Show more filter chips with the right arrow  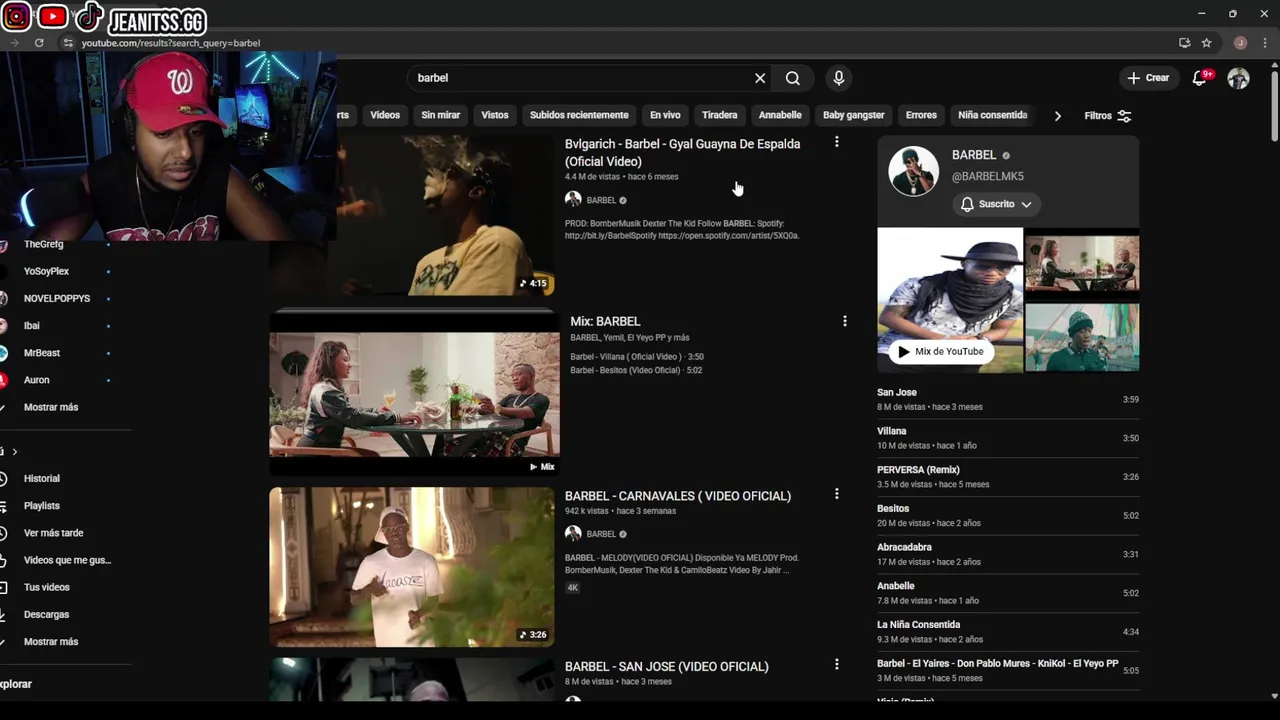click(1057, 116)
